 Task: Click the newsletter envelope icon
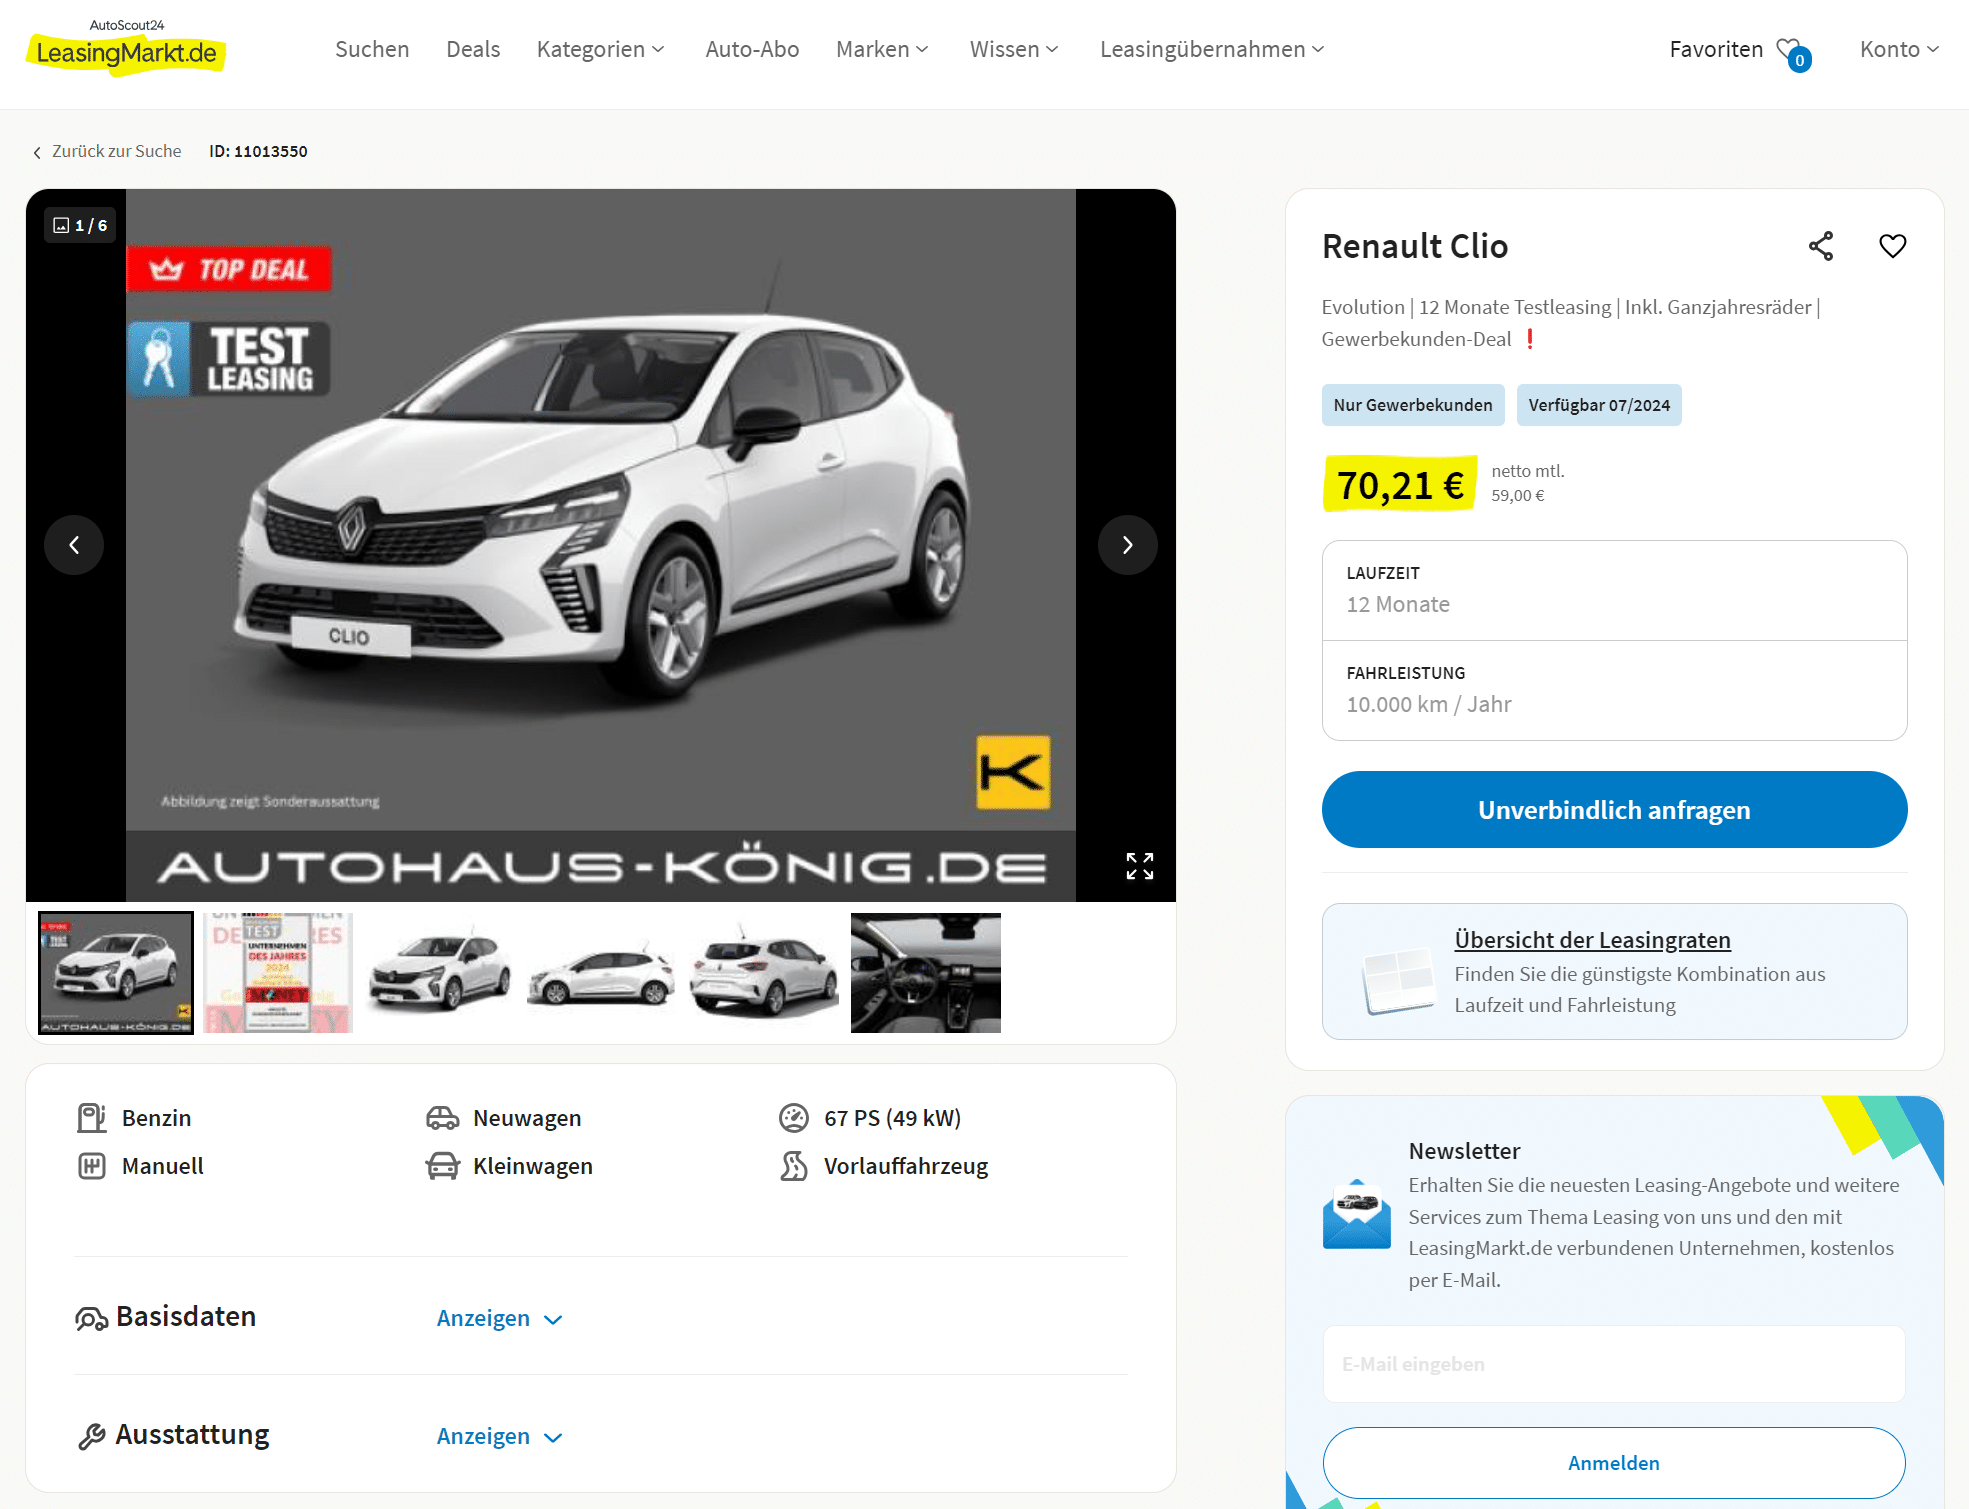1356,1214
